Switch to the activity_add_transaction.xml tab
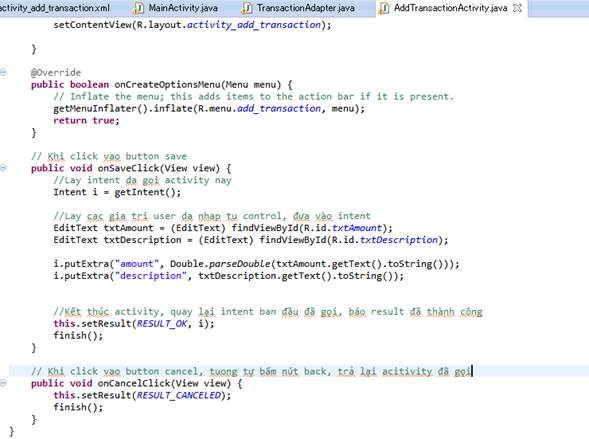The width and height of the screenshot is (589, 439). 55,8
